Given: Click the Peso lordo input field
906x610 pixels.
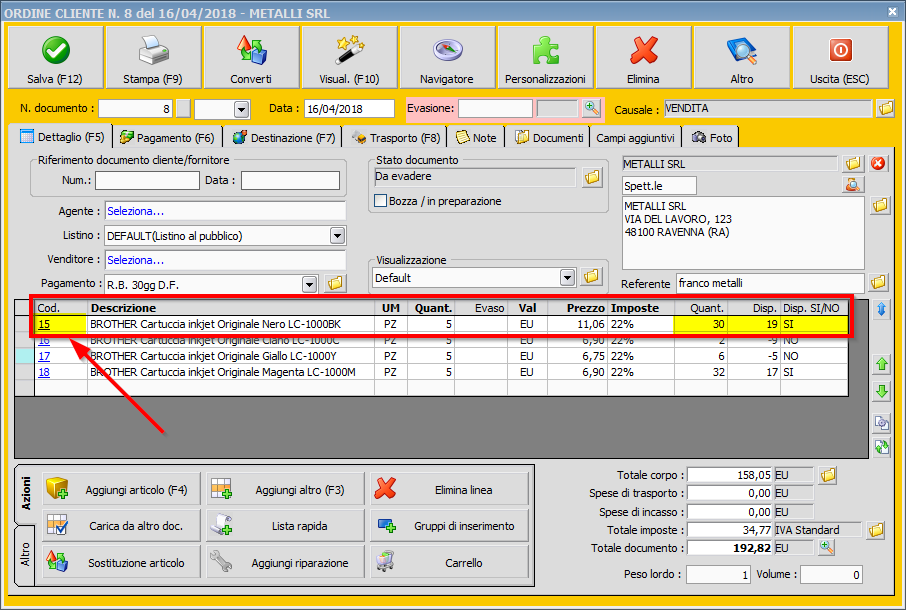Looking at the screenshot, I should click(718, 575).
